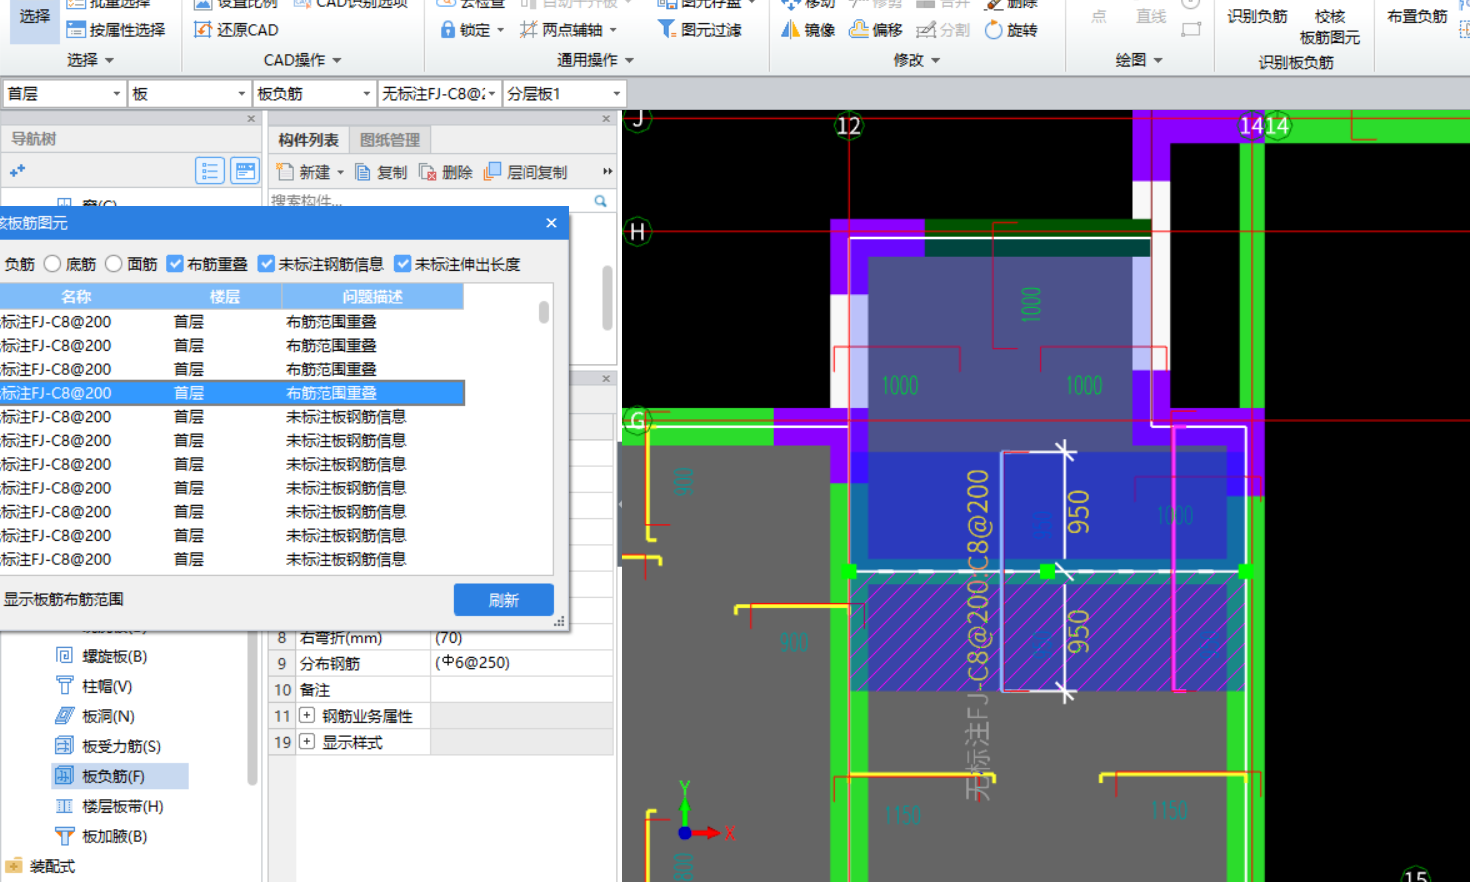
Task: Click the 备注 property value cell
Action: coord(522,690)
